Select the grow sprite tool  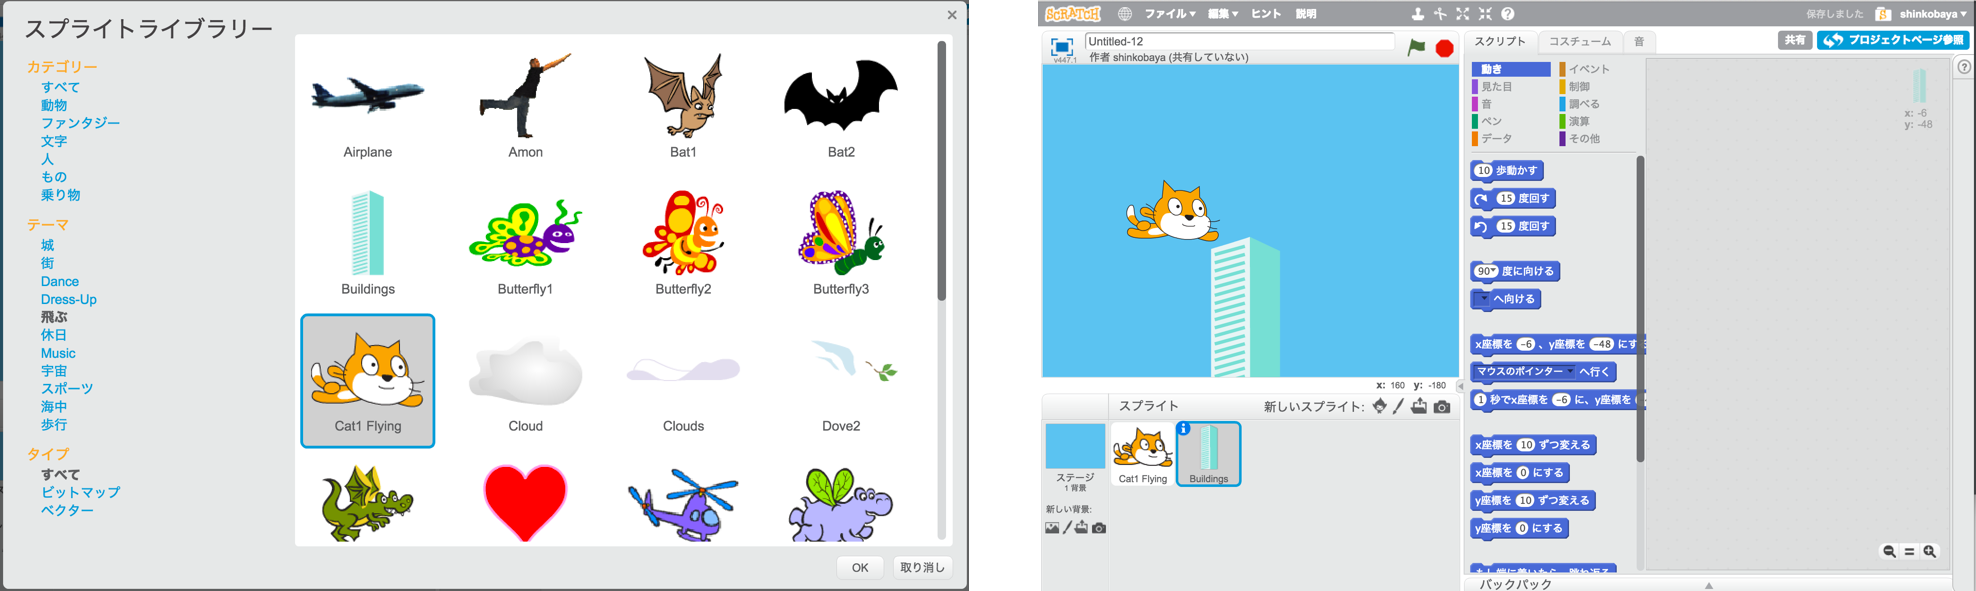pos(1463,14)
